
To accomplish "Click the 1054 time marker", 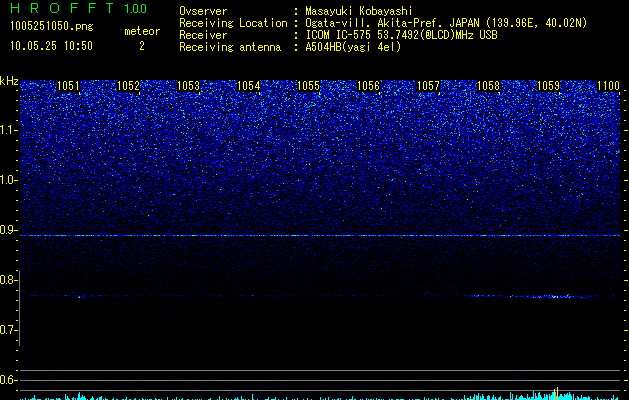I will tap(248, 86).
